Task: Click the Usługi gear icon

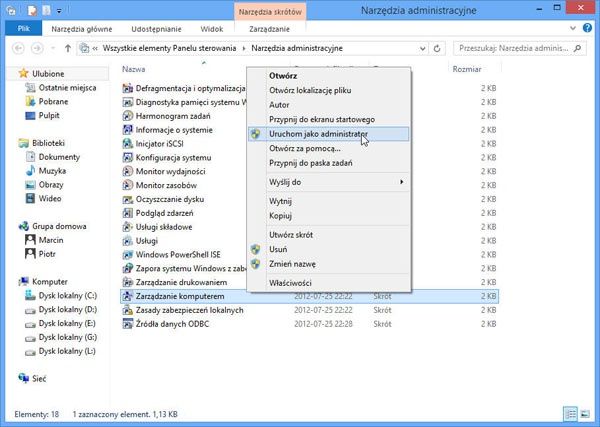Action: [127, 241]
